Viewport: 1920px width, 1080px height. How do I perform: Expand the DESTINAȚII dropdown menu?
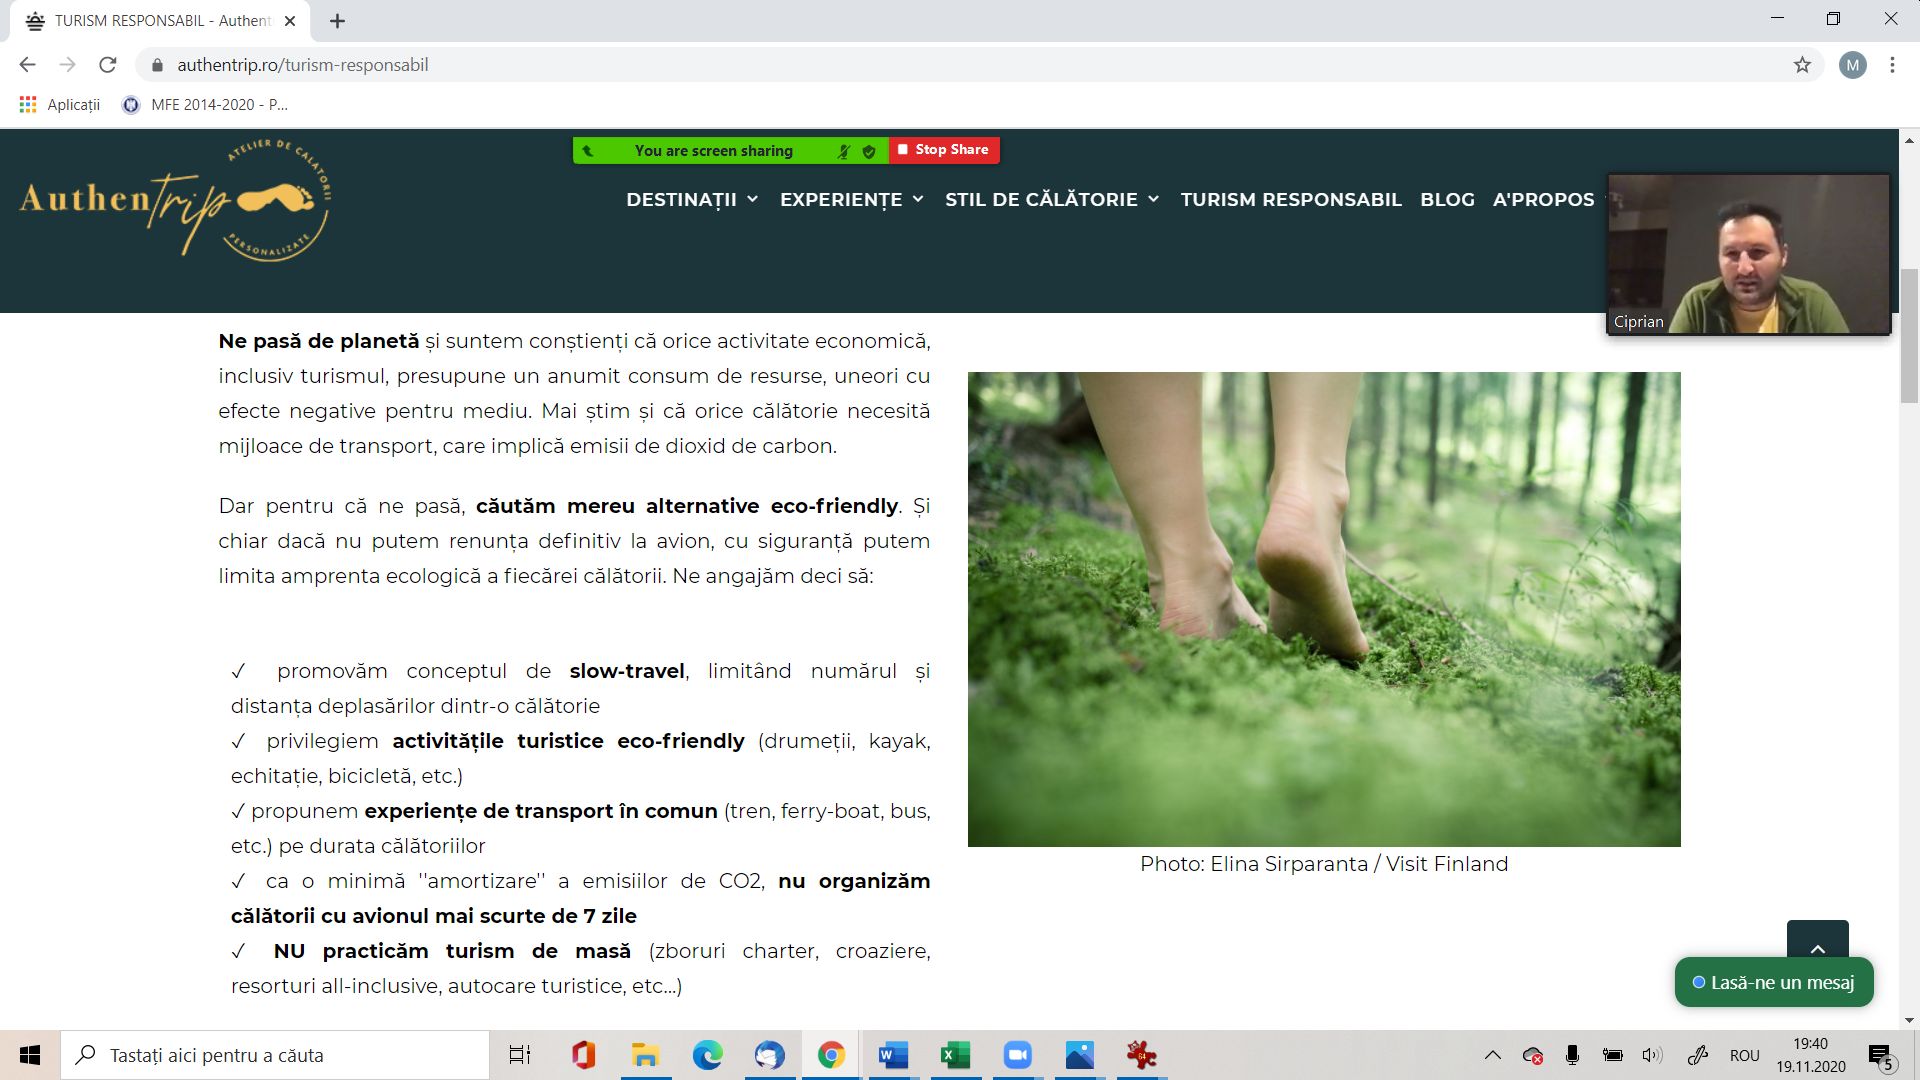pyautogui.click(x=692, y=199)
